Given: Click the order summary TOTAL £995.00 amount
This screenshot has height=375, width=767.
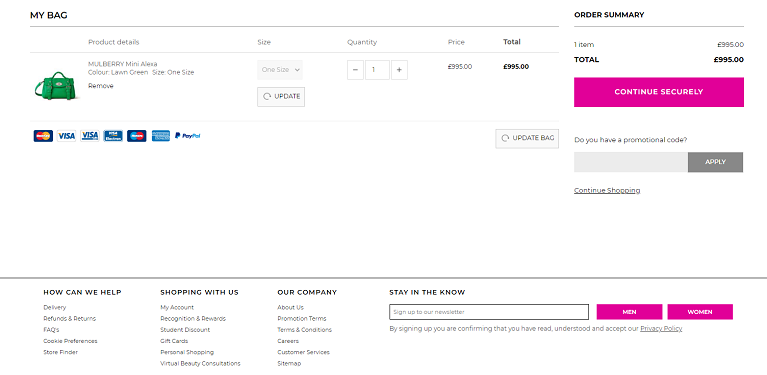Looking at the screenshot, I should click(x=728, y=60).
